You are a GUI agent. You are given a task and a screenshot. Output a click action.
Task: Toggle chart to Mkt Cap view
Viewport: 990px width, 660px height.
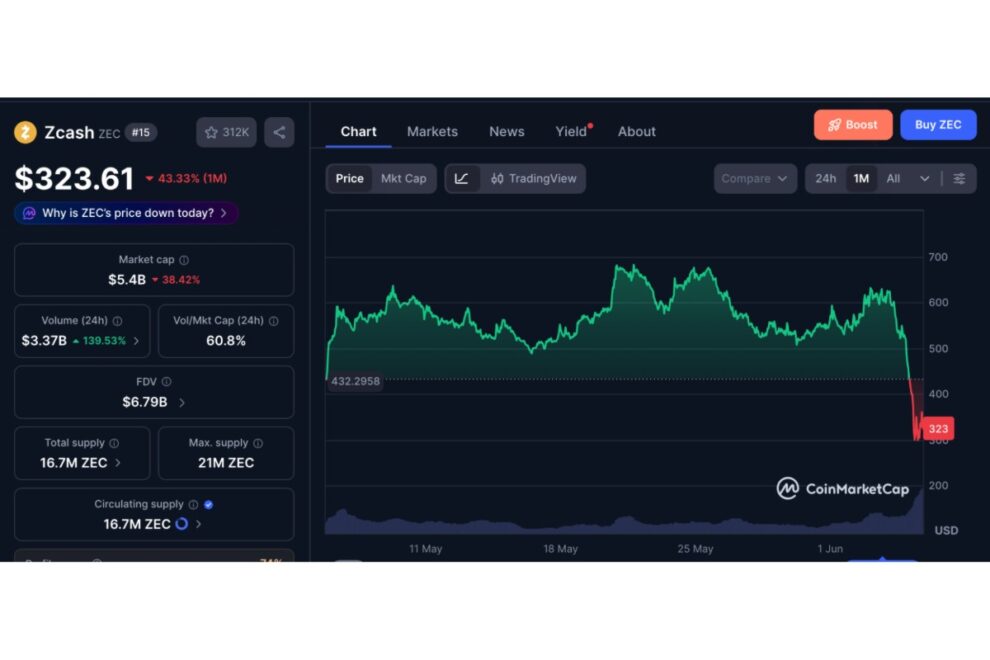coord(403,179)
